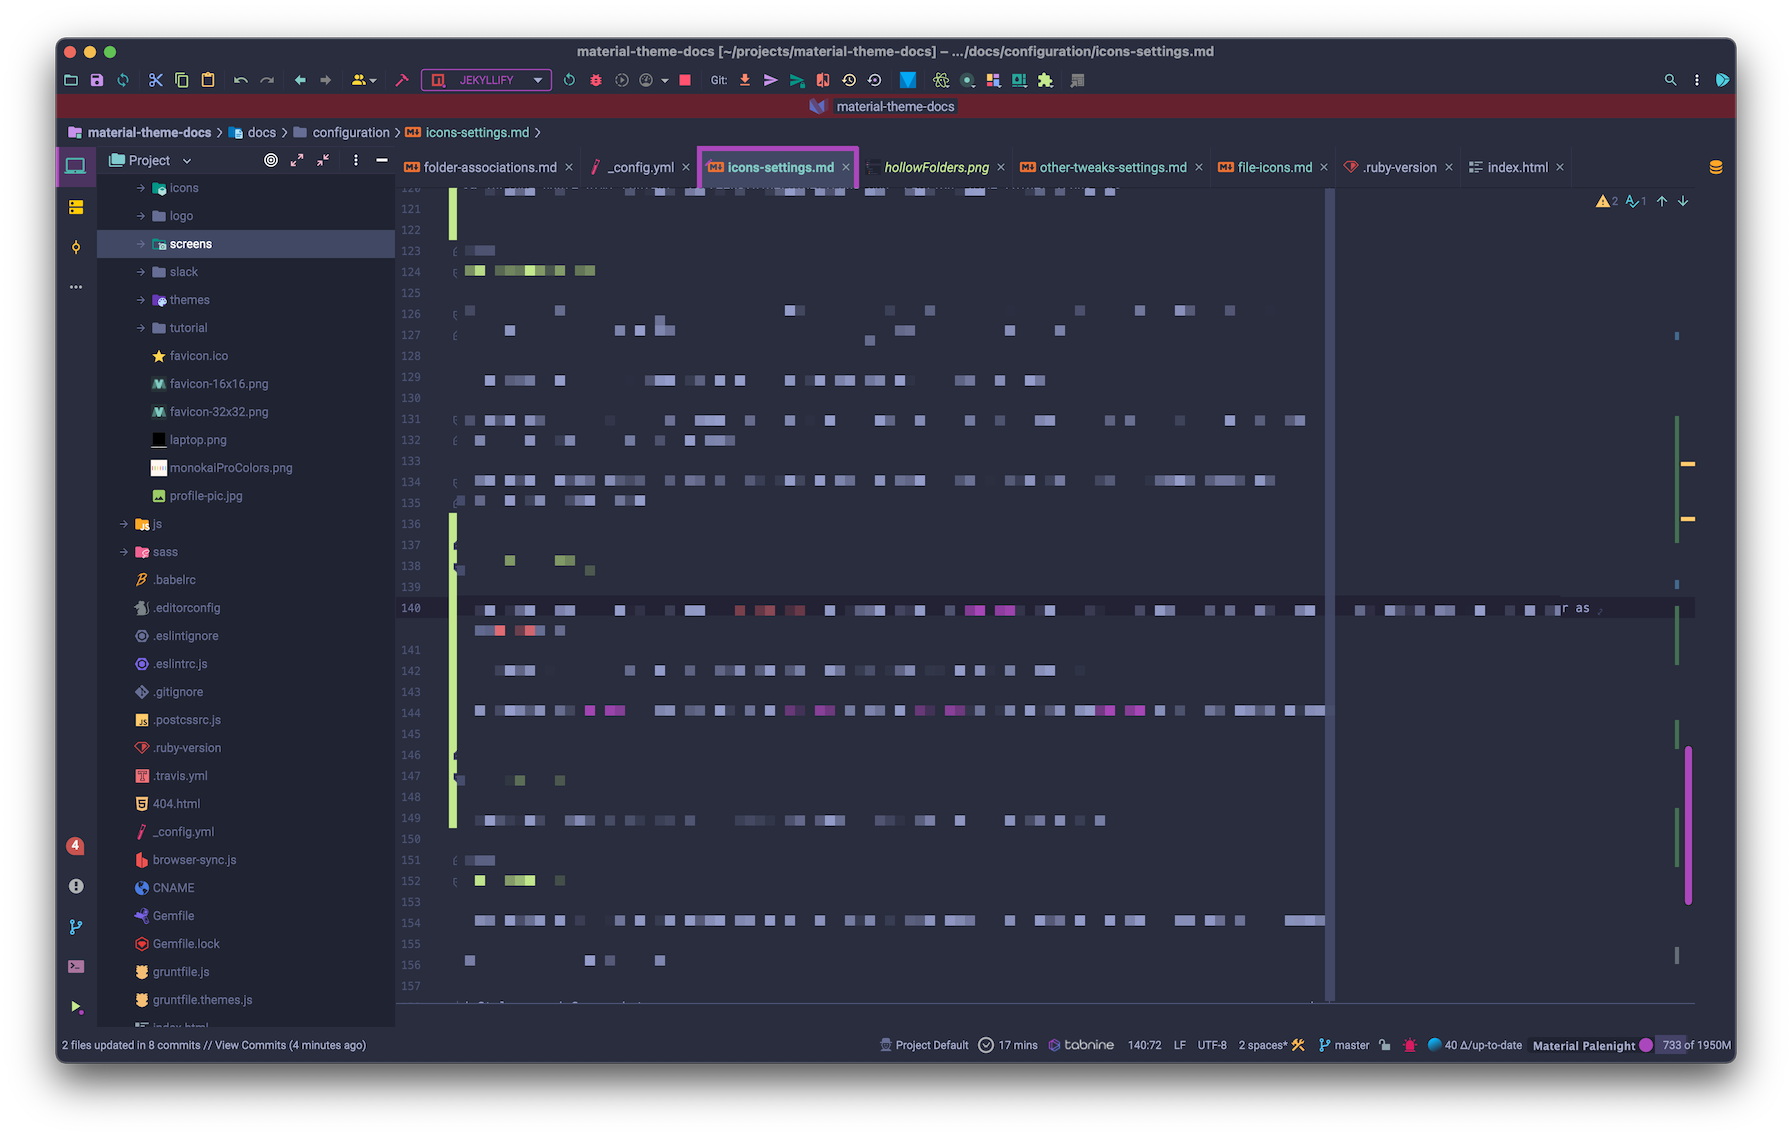Hide the Project panel with the minimize bar

pos(381,159)
